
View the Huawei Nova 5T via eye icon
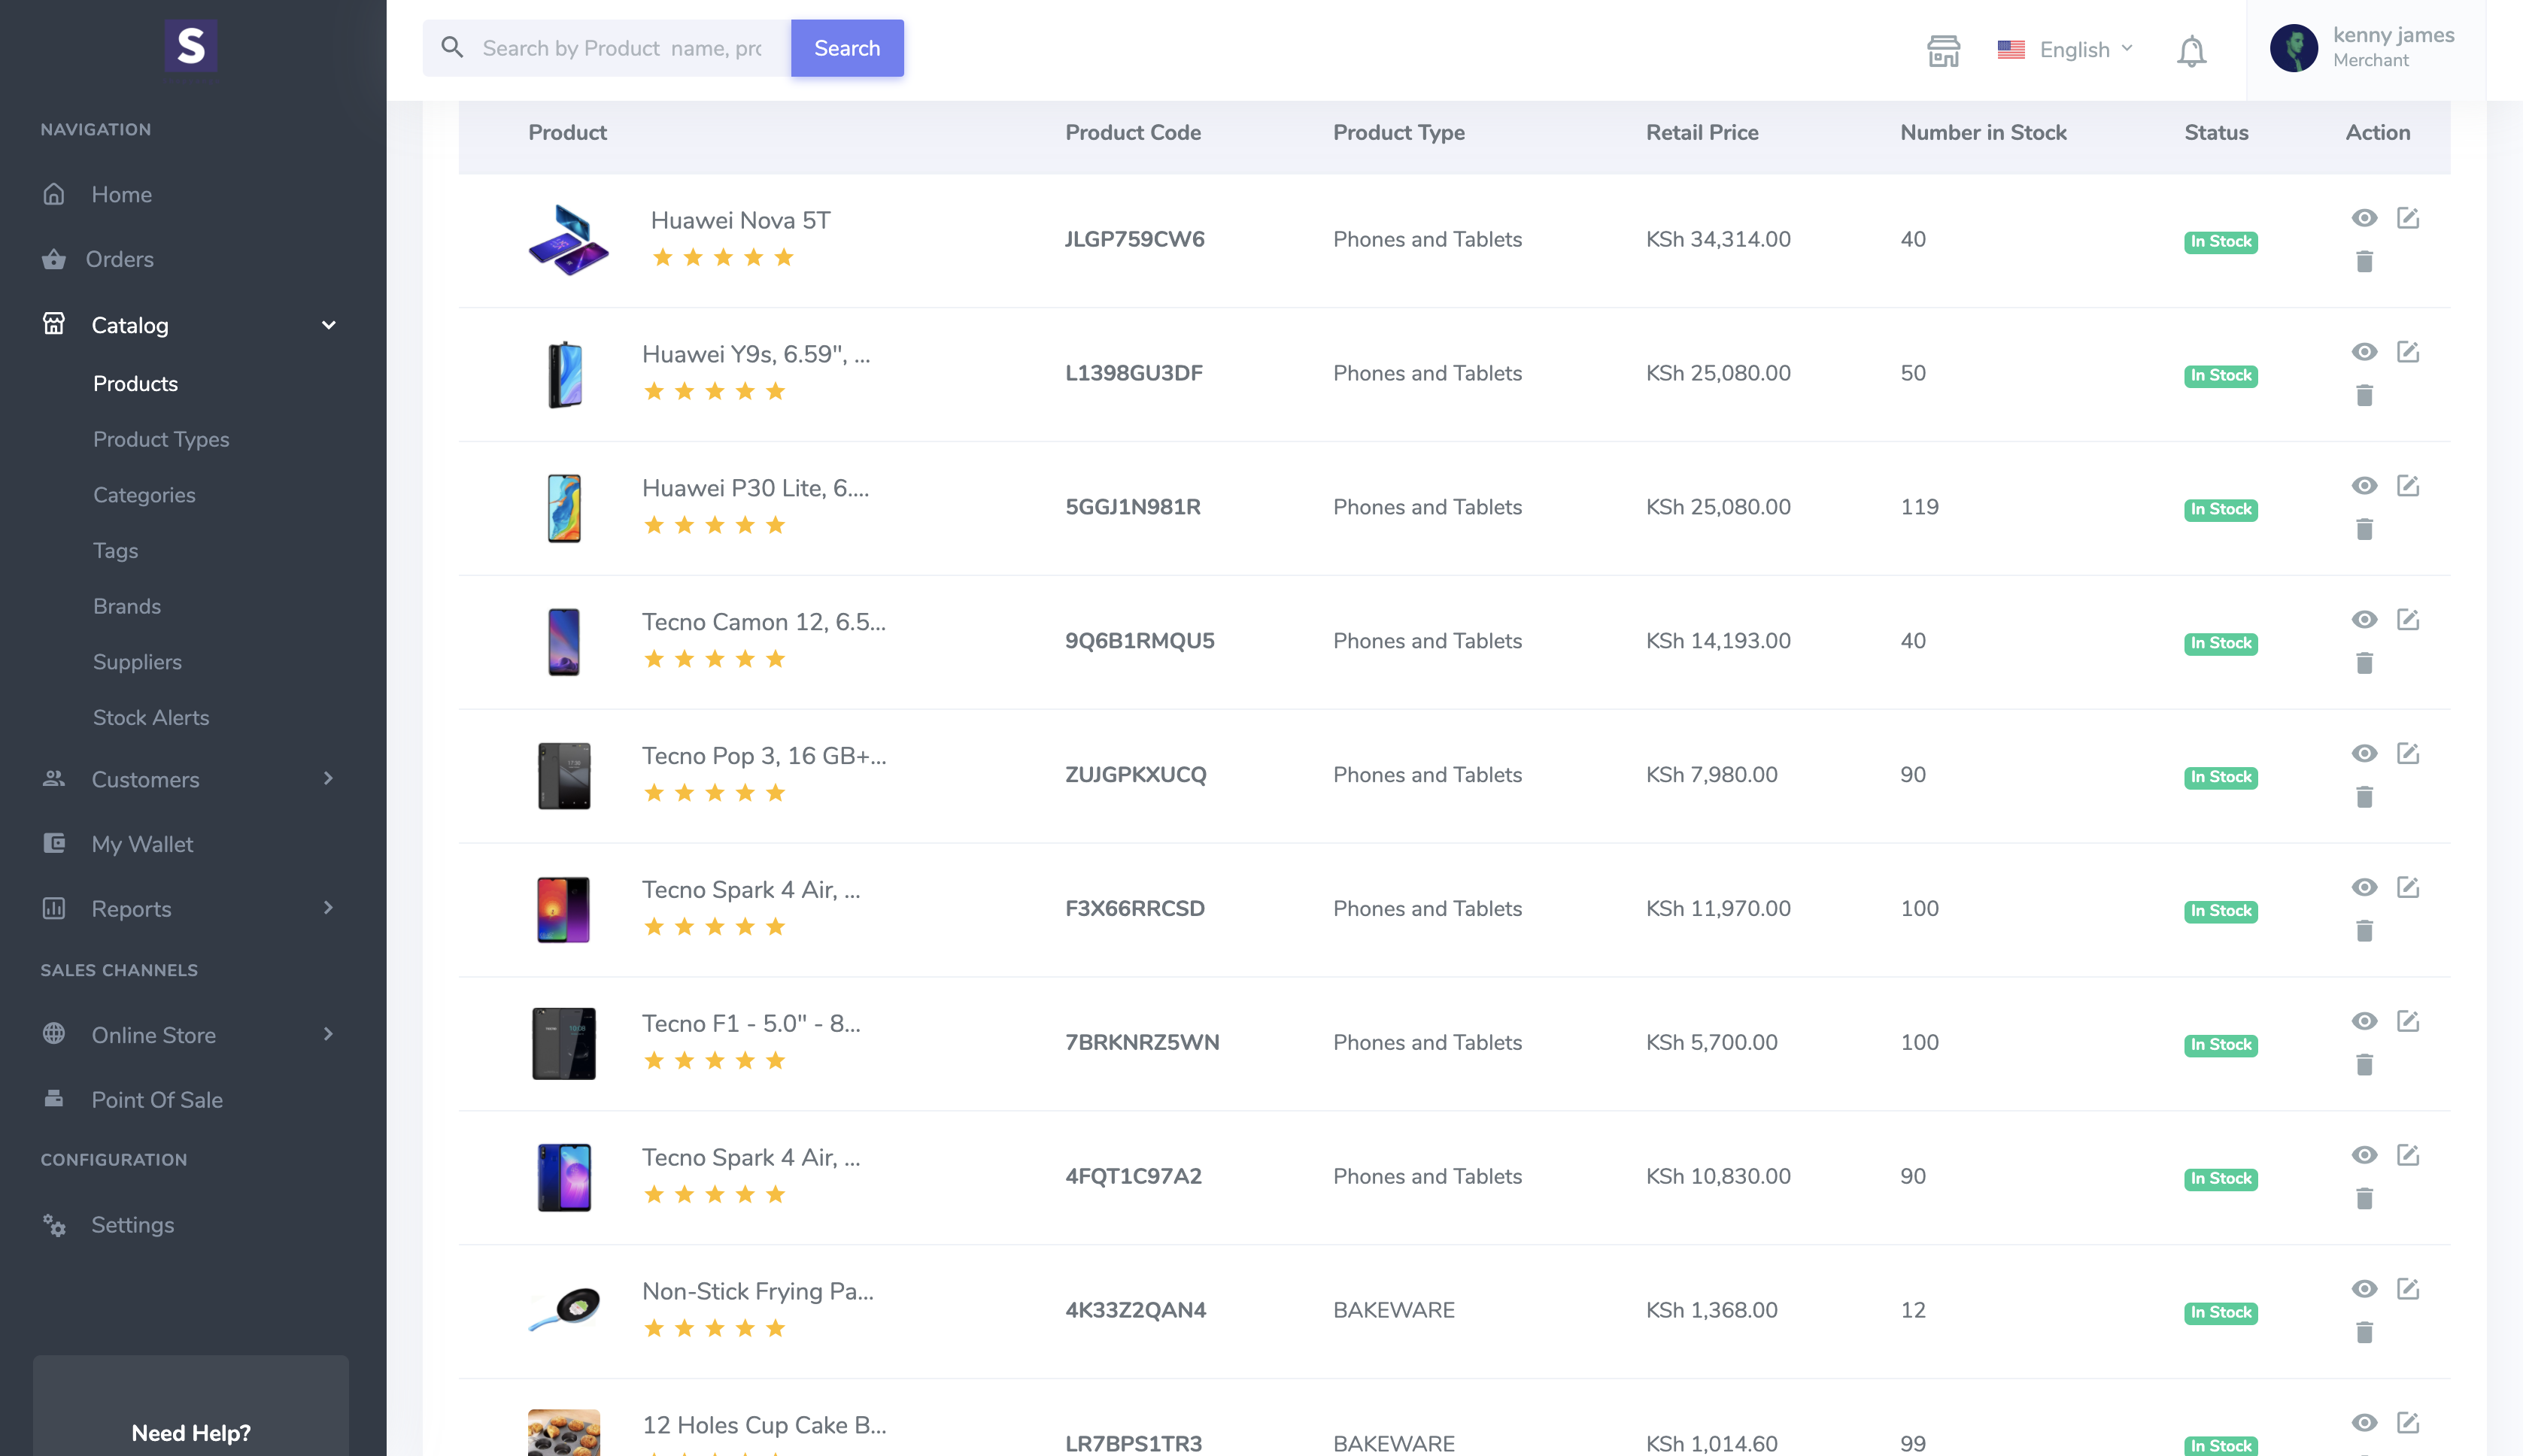point(2364,218)
